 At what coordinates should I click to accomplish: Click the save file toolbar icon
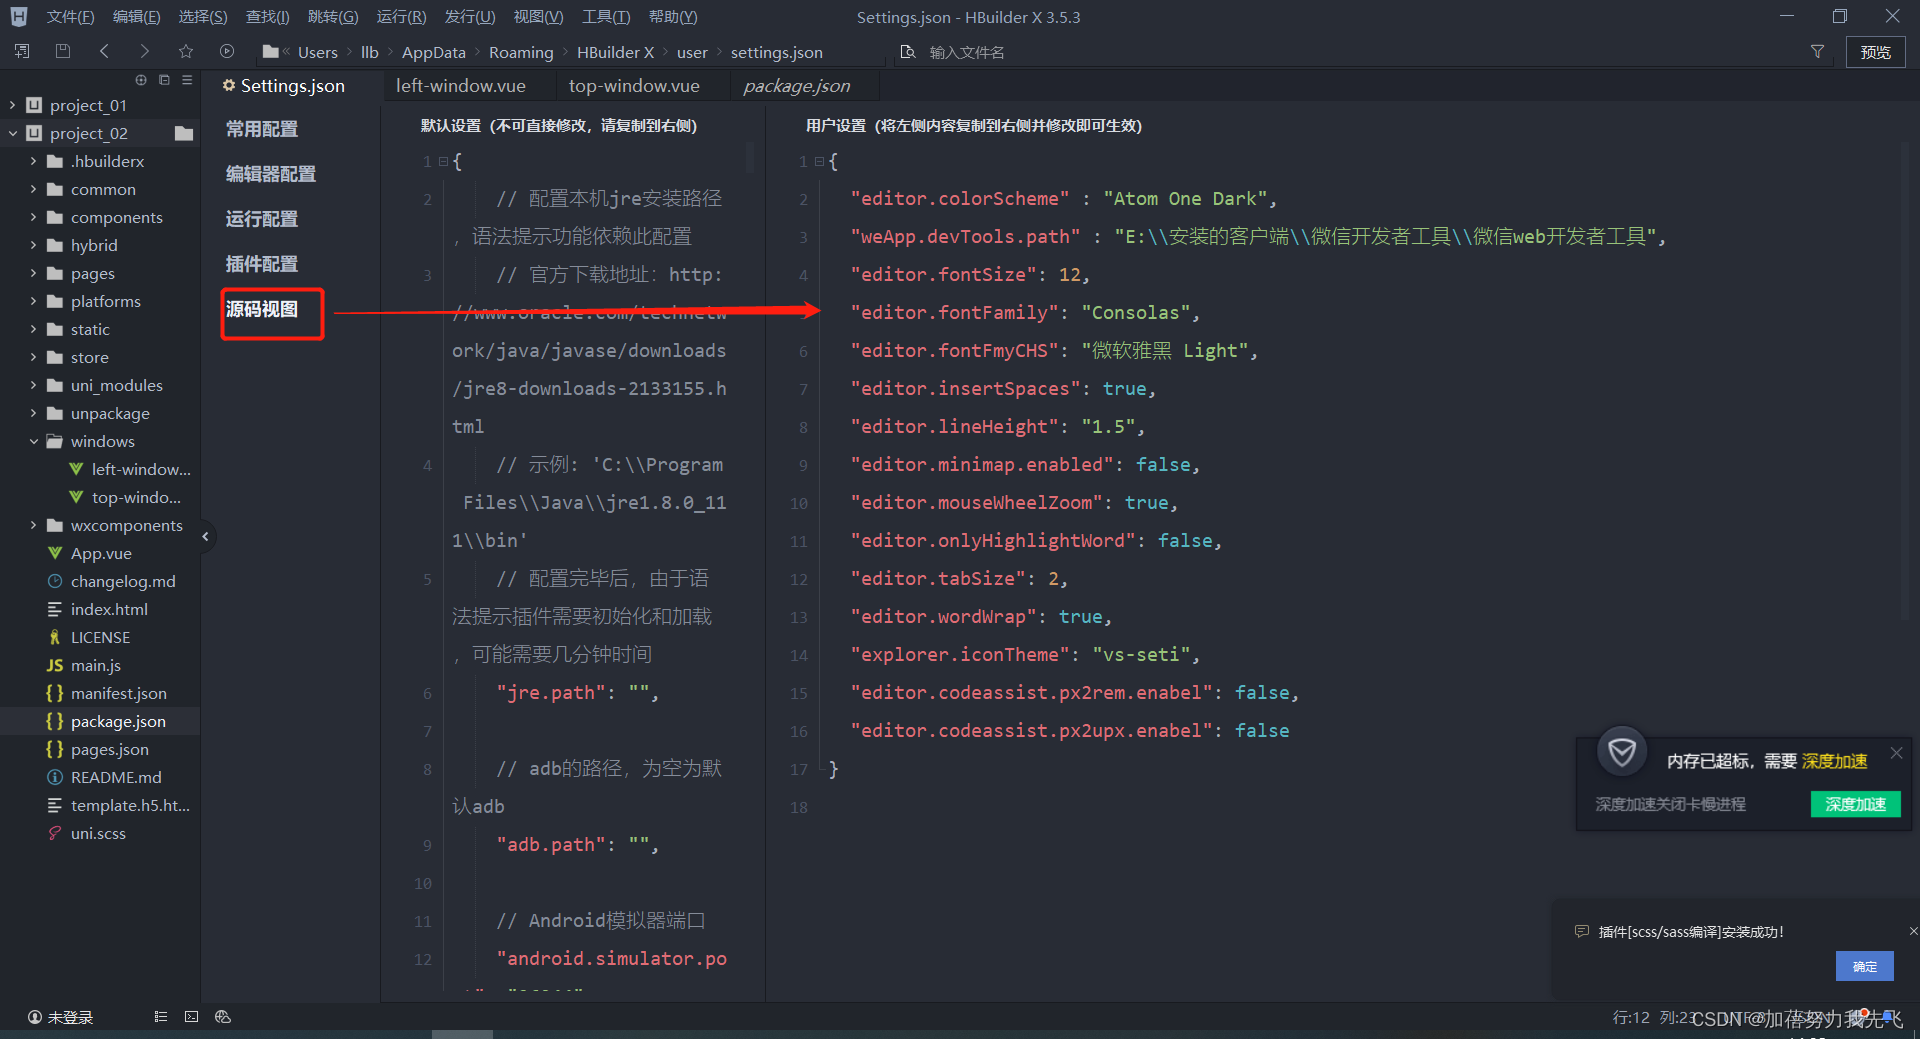(x=63, y=51)
